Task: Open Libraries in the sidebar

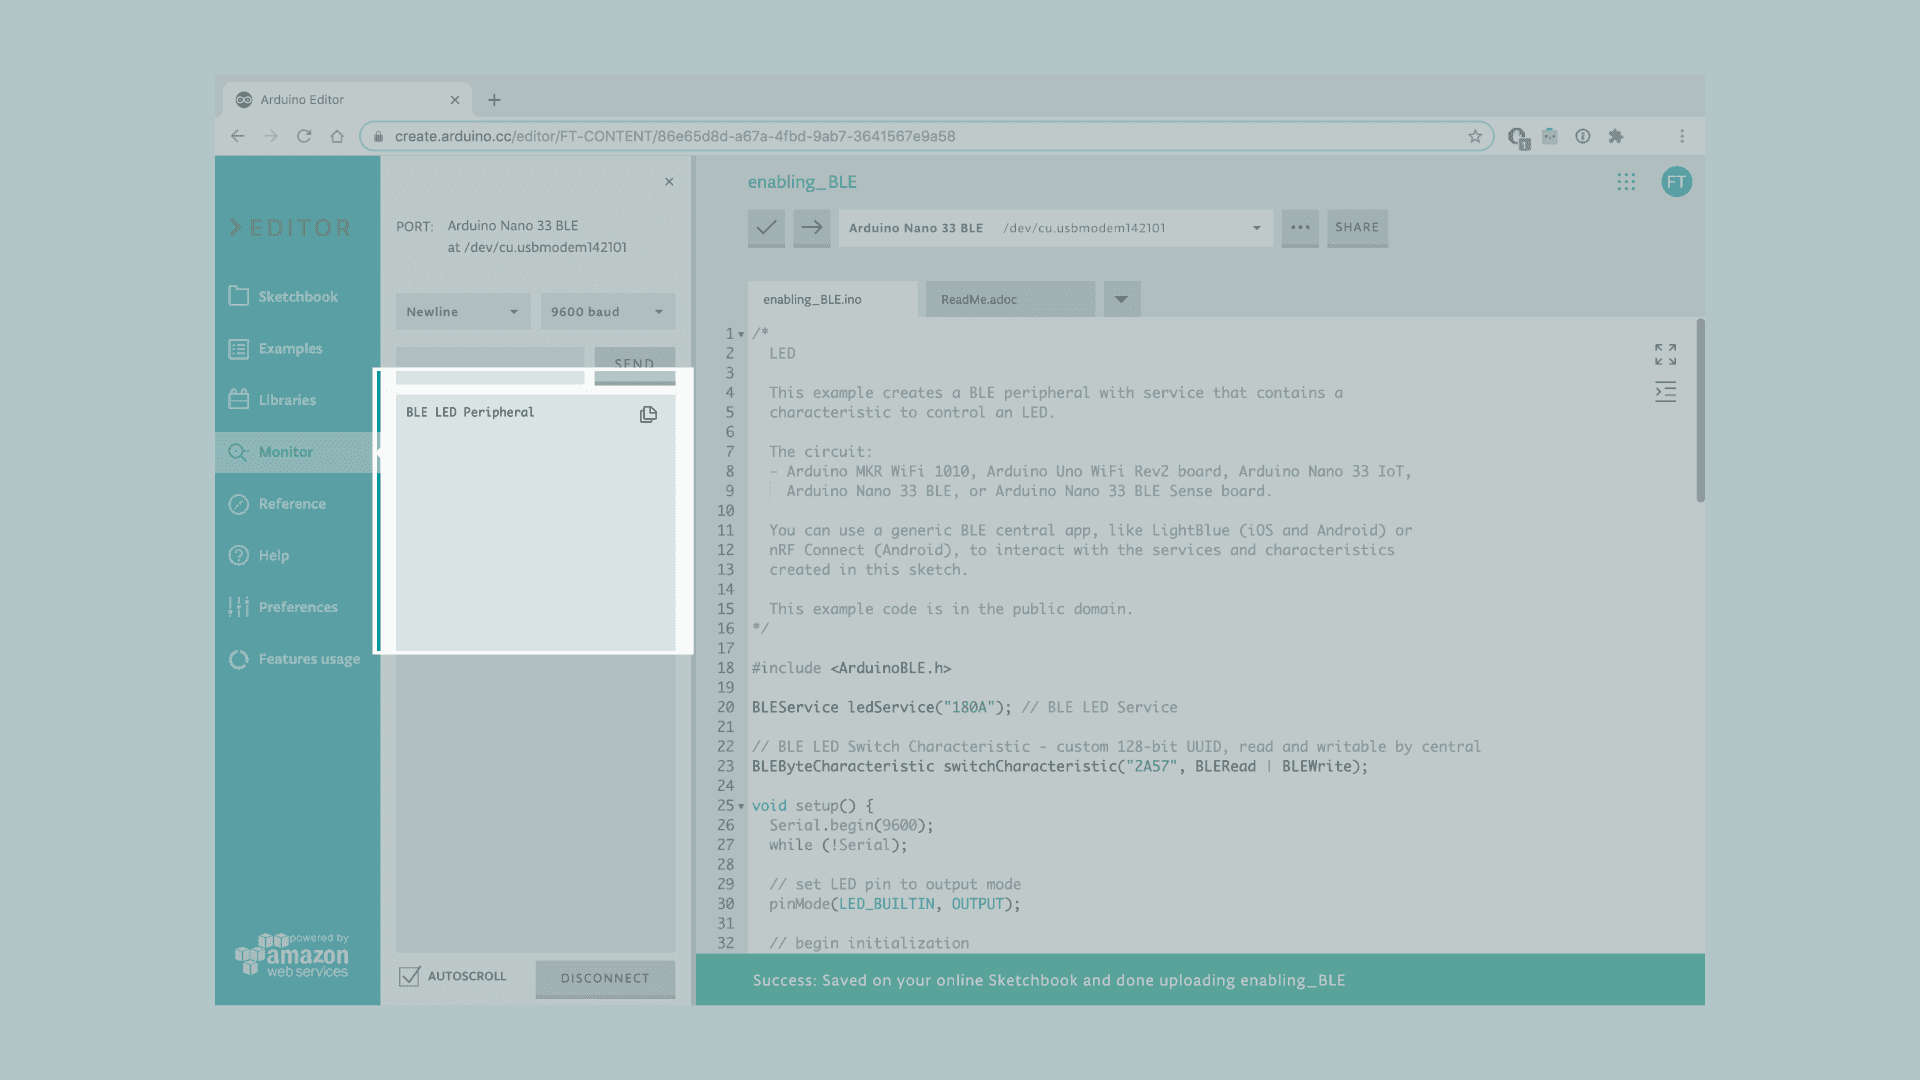Action: click(x=287, y=400)
